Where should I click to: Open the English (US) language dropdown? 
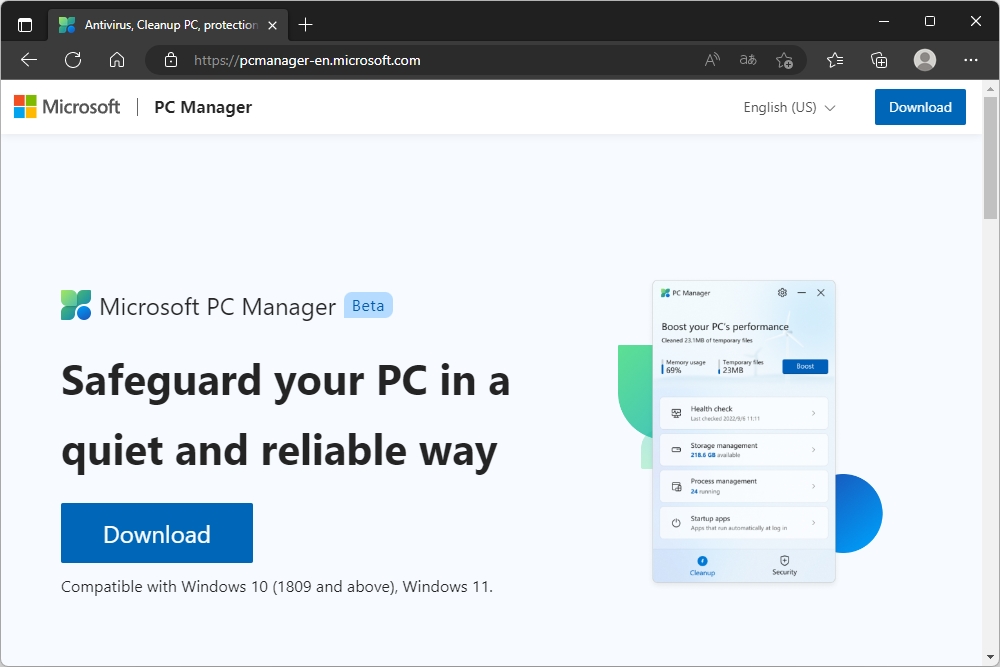(x=789, y=107)
